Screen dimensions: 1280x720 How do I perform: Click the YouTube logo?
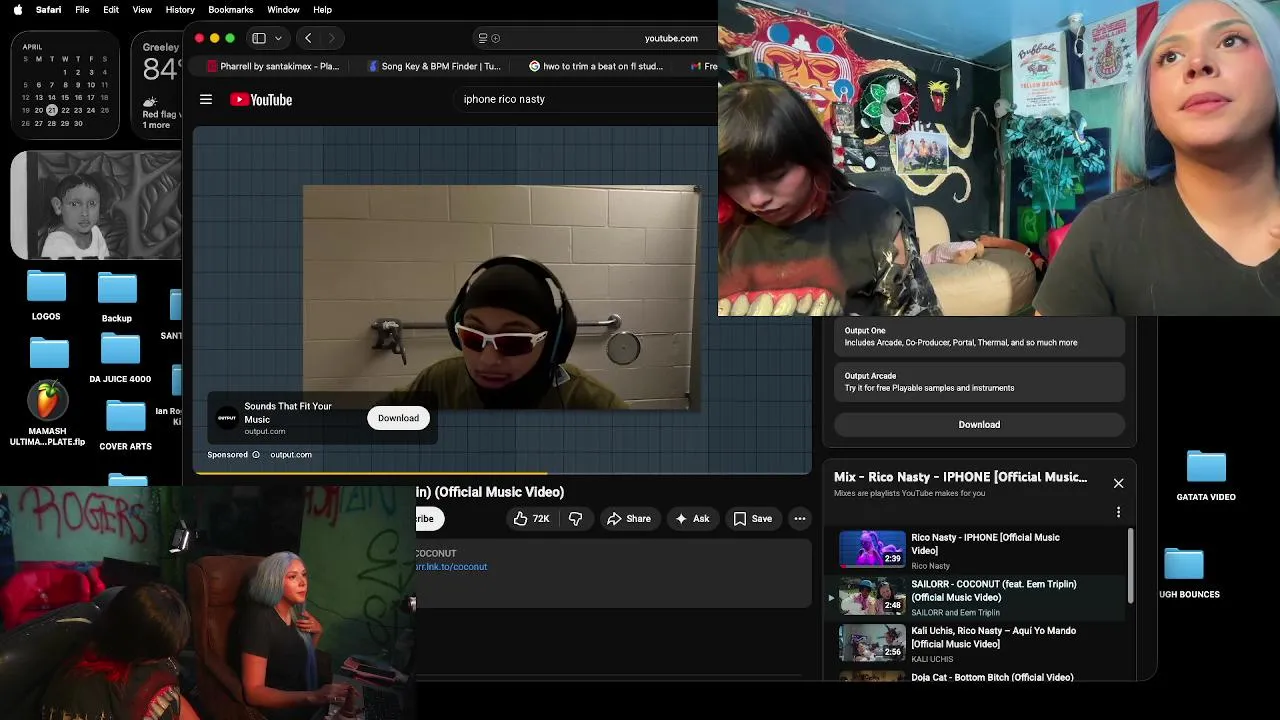click(261, 99)
